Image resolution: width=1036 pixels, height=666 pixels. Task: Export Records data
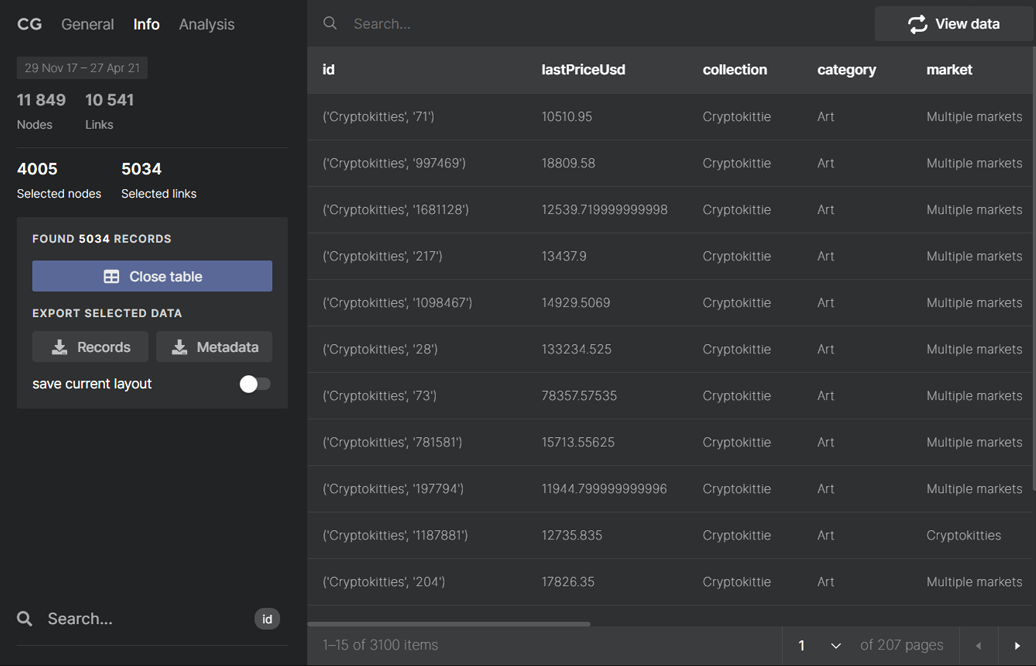tap(90, 347)
